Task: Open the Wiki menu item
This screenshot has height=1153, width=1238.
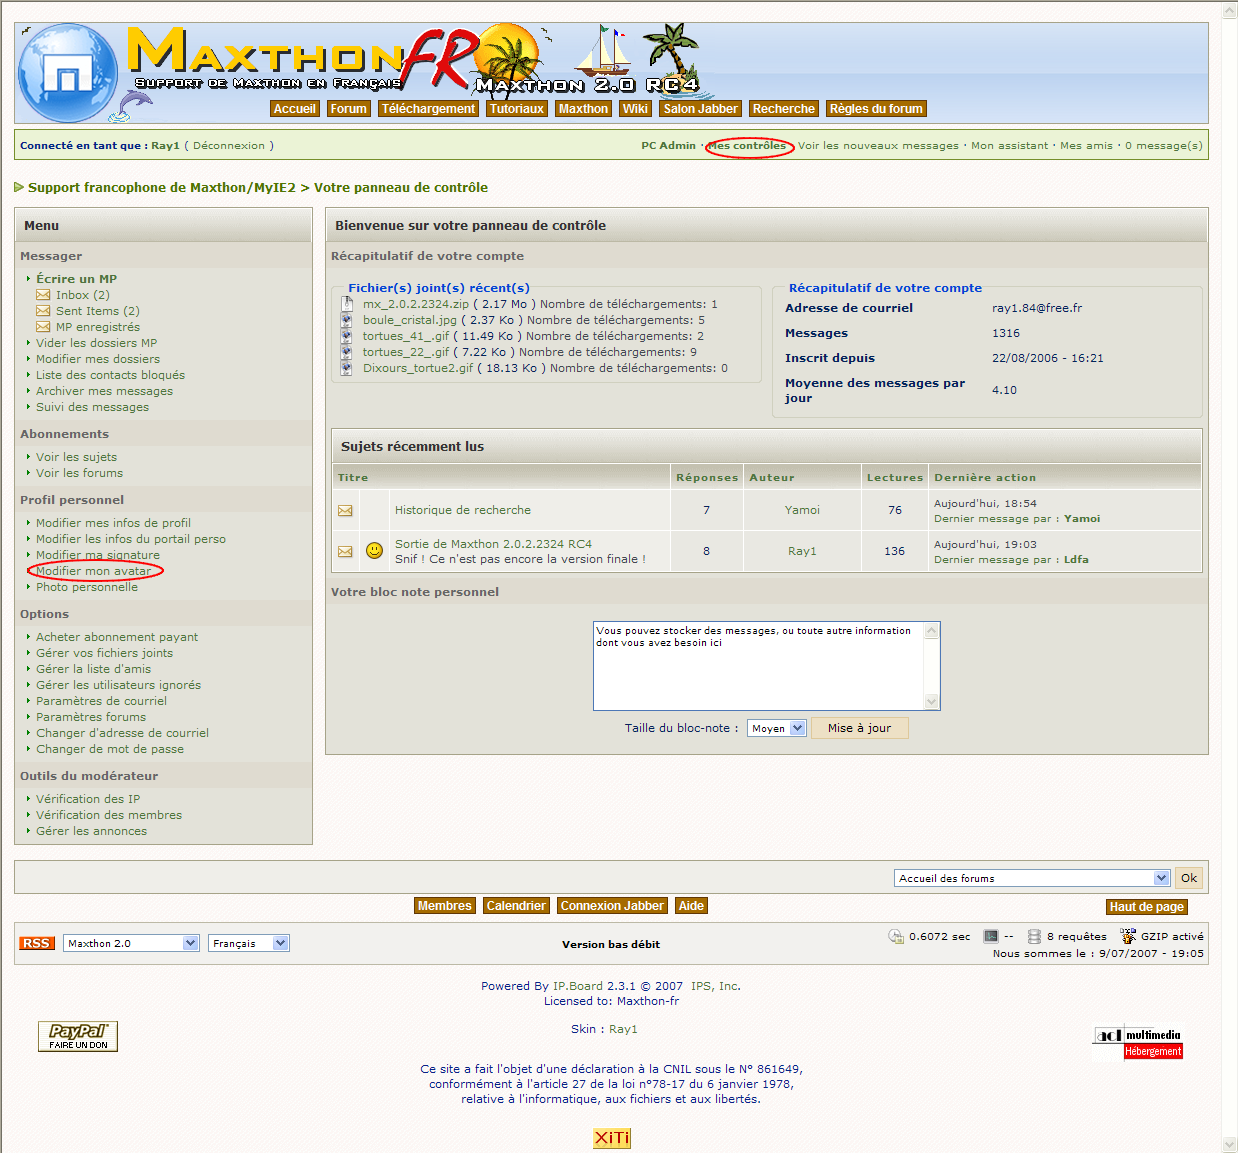Action: (x=636, y=109)
